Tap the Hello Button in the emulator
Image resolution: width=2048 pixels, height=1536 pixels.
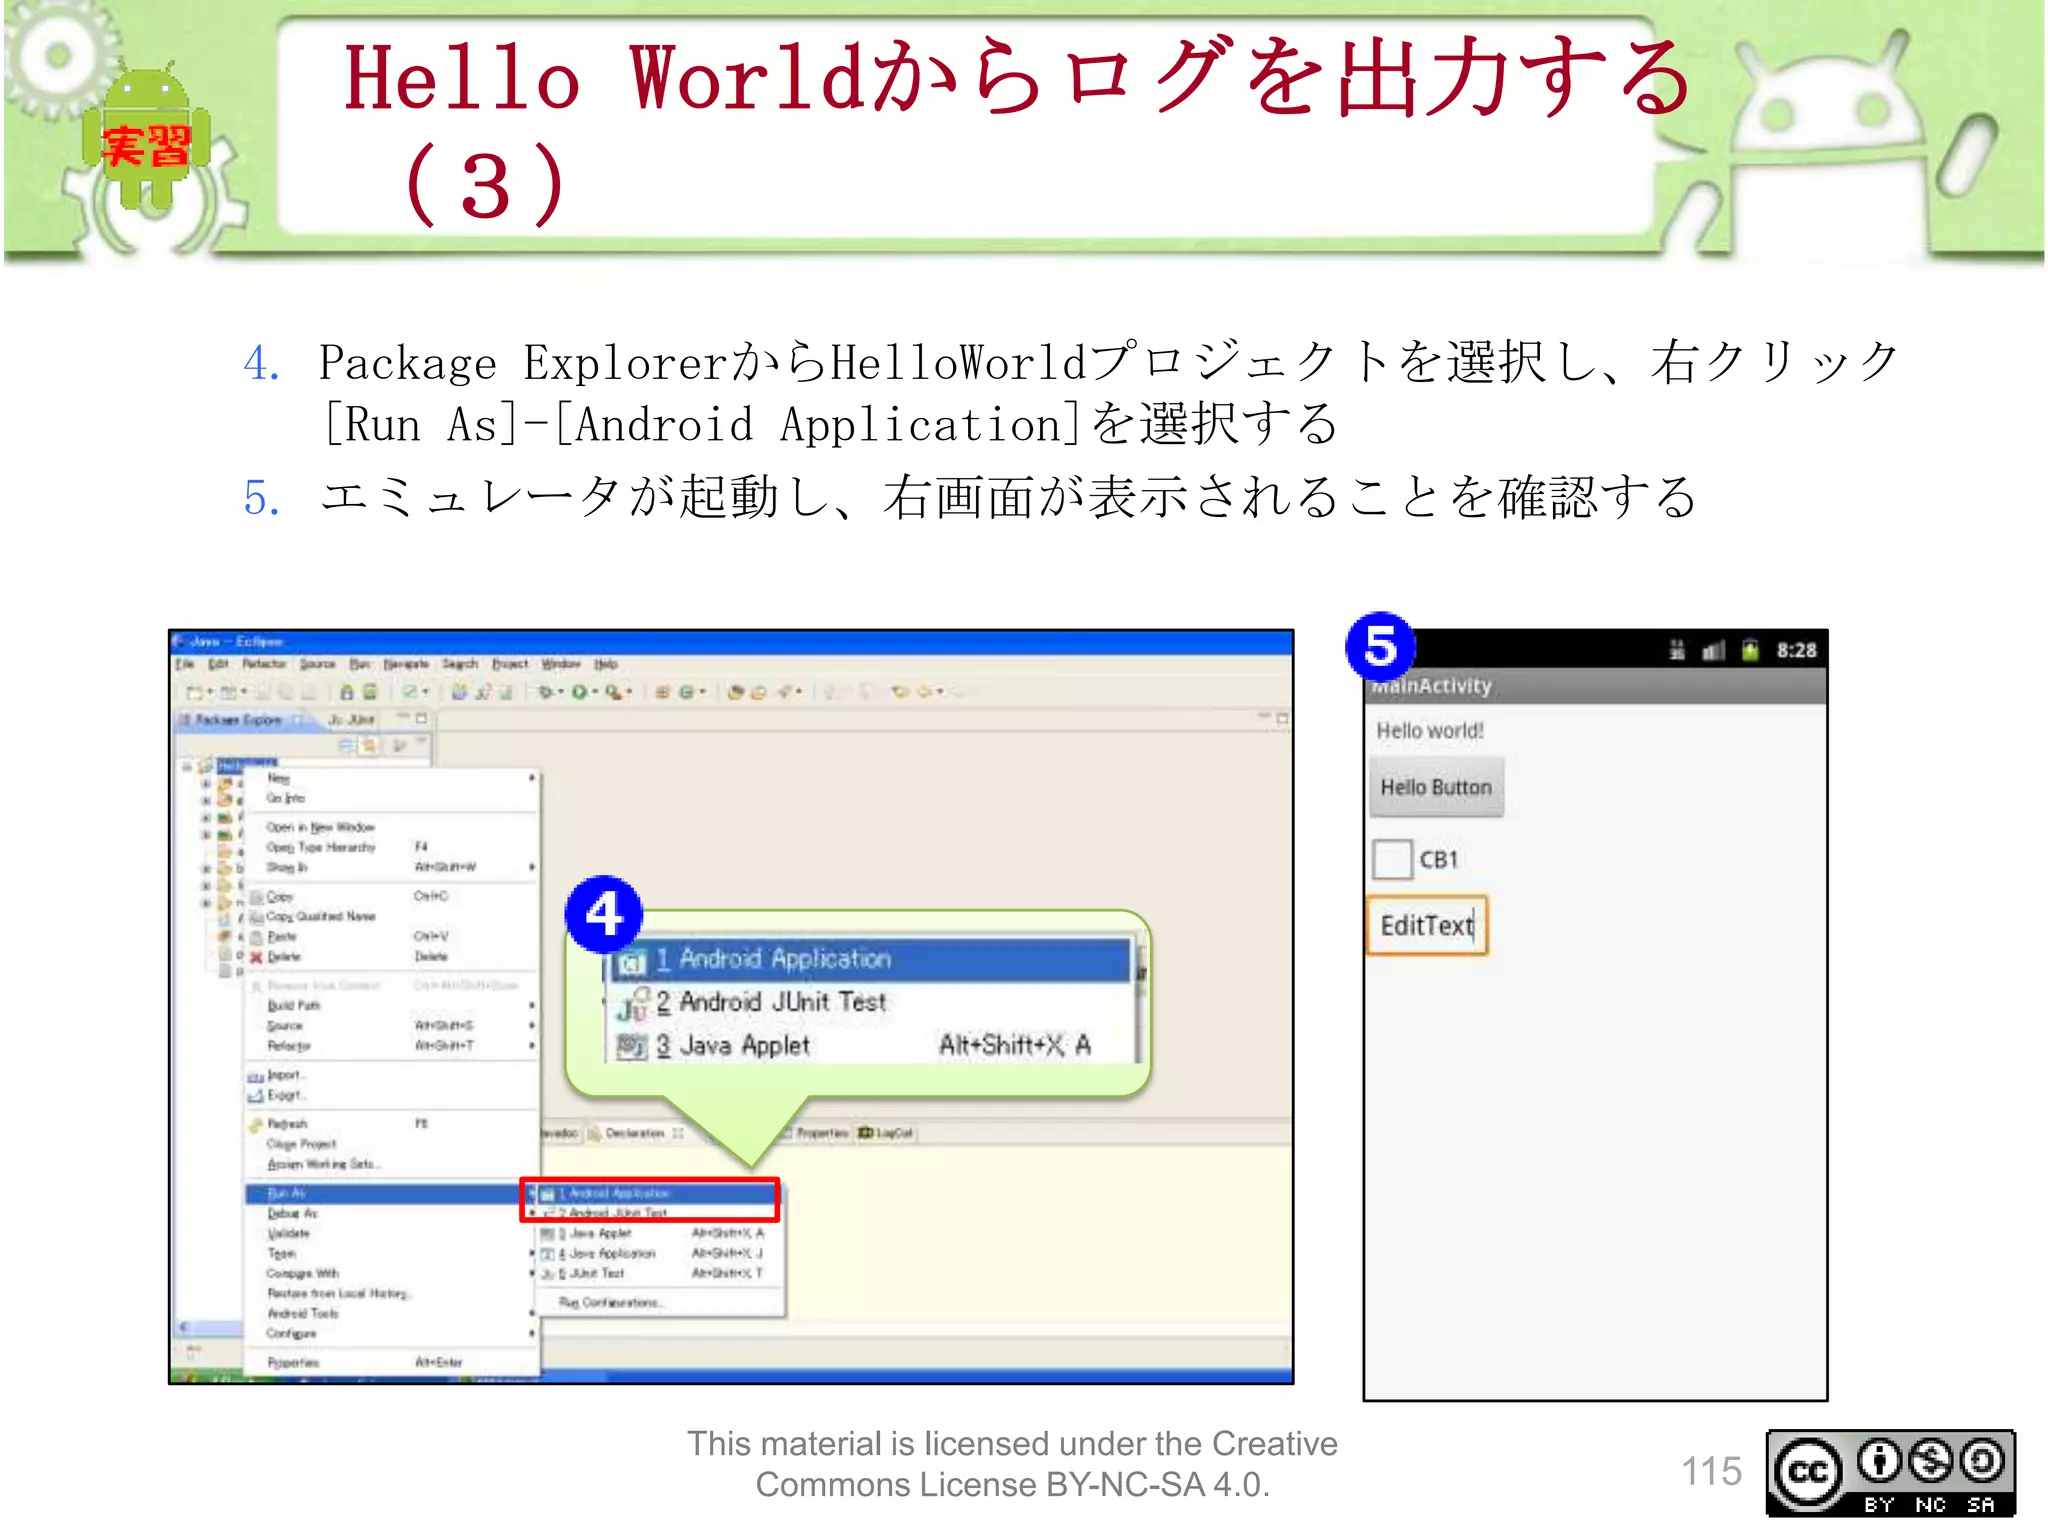[x=1436, y=787]
